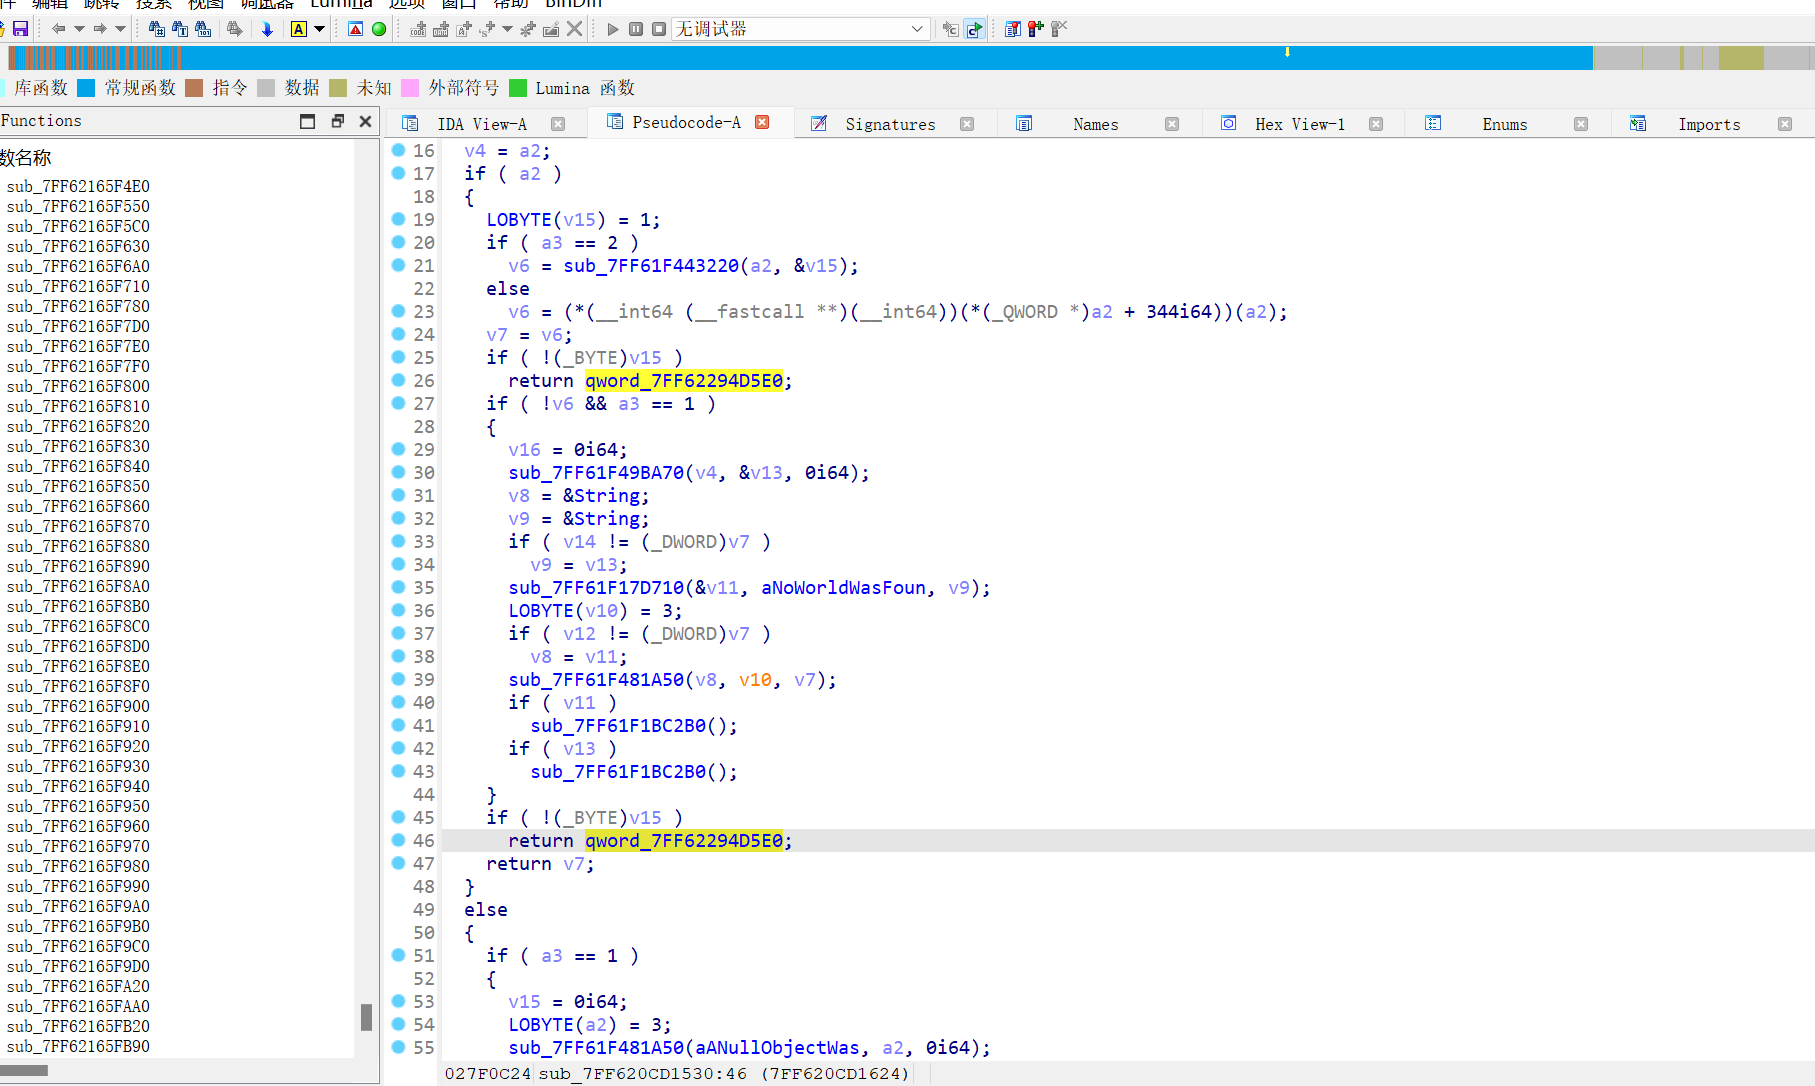Screen dimensions: 1815x1086
Task: Start the process with the play button
Action: (x=613, y=29)
